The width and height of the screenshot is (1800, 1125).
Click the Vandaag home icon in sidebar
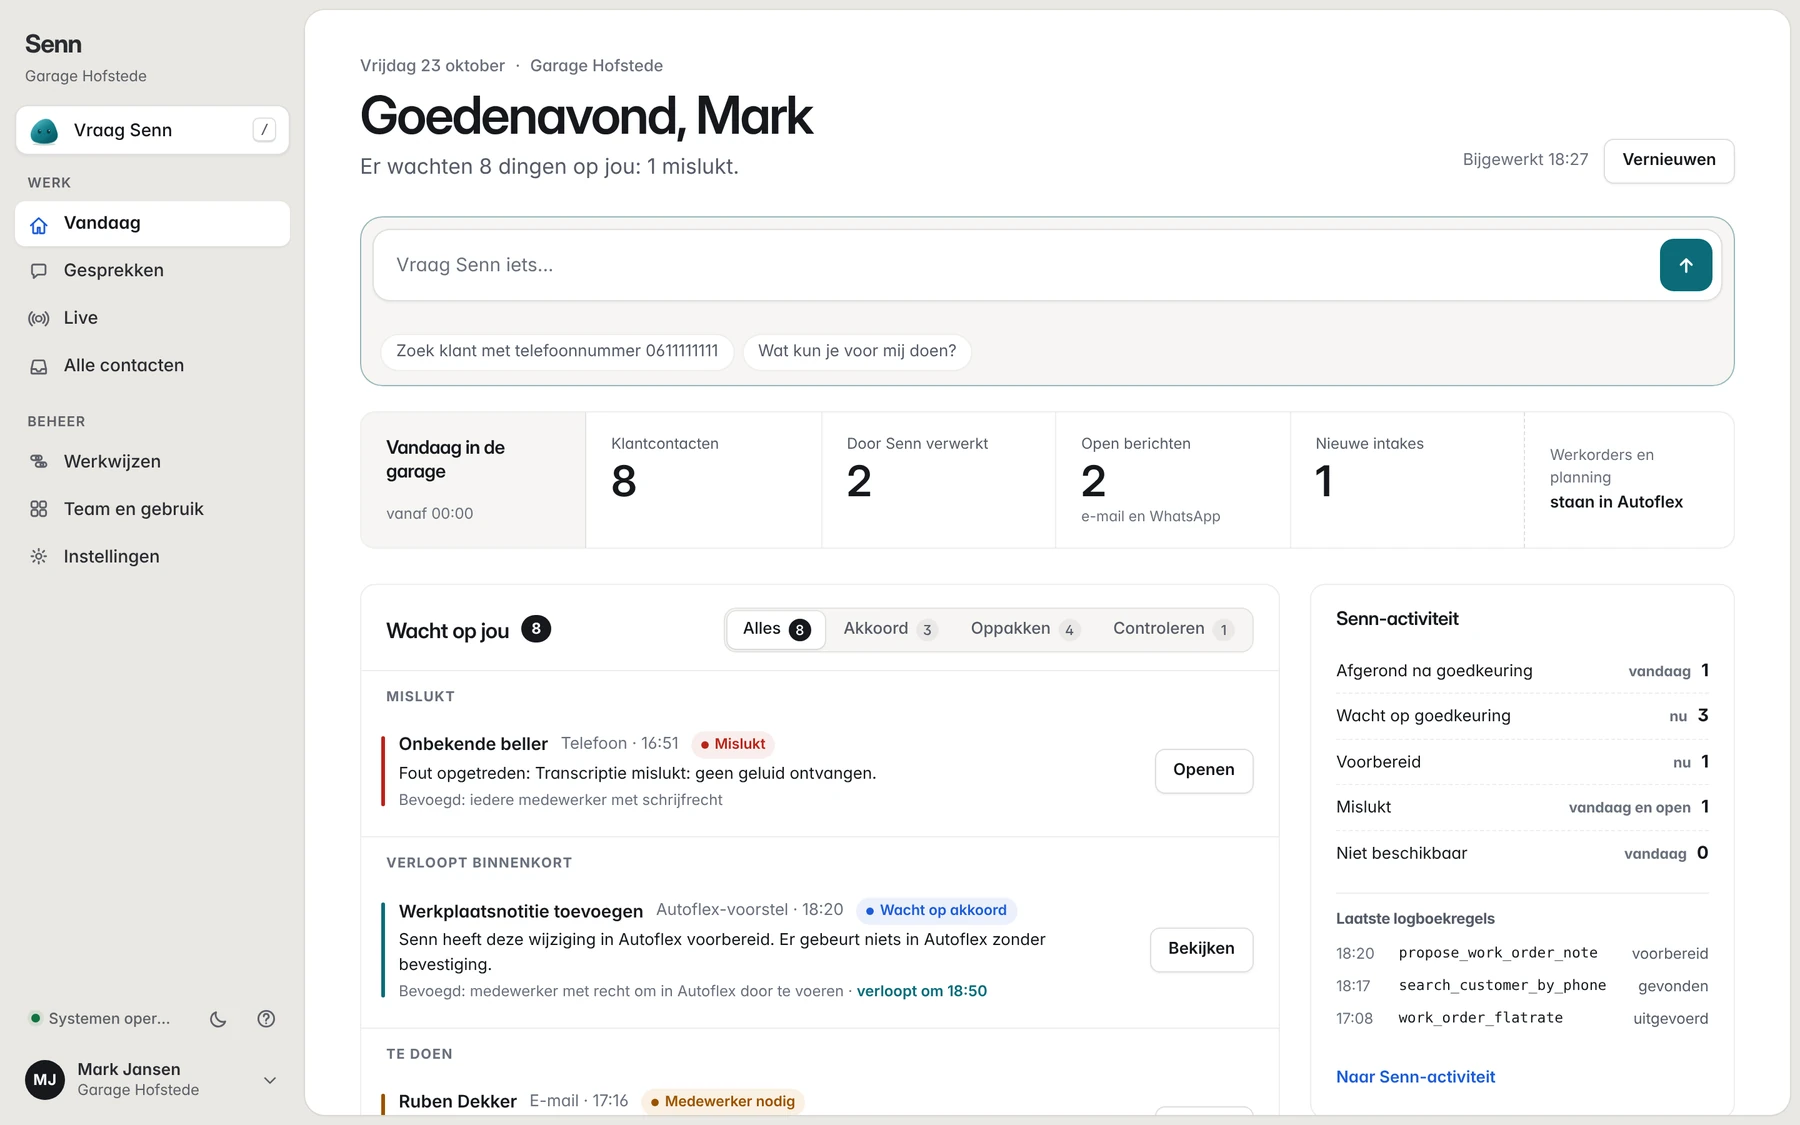[x=39, y=225]
